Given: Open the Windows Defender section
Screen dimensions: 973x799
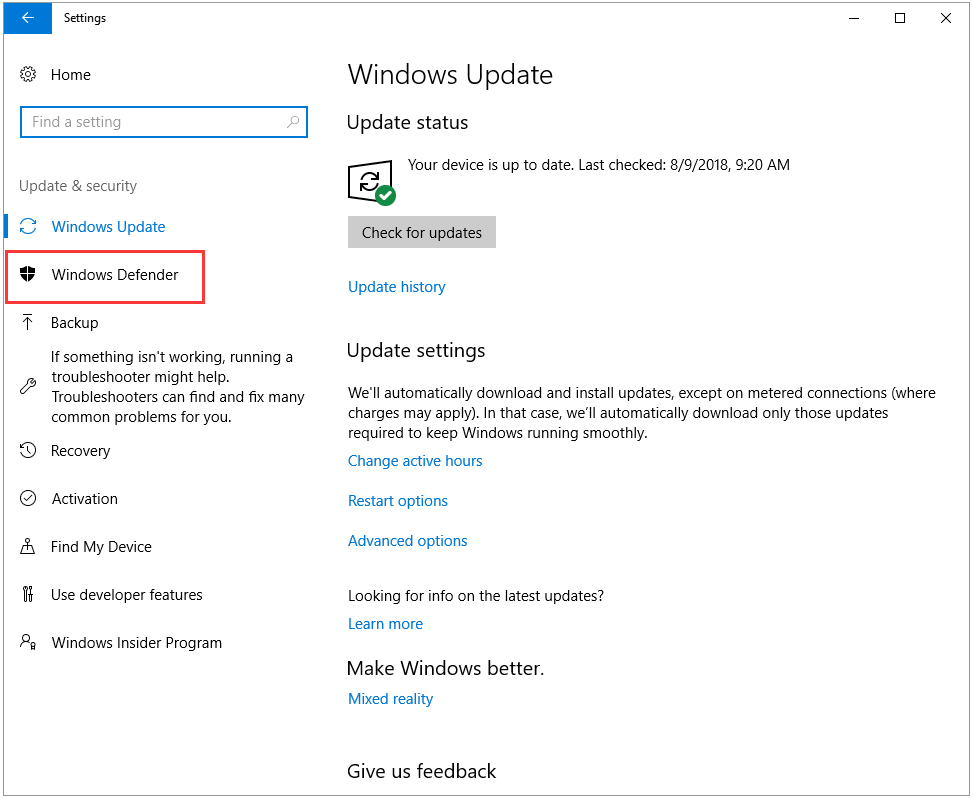Looking at the screenshot, I should (115, 275).
